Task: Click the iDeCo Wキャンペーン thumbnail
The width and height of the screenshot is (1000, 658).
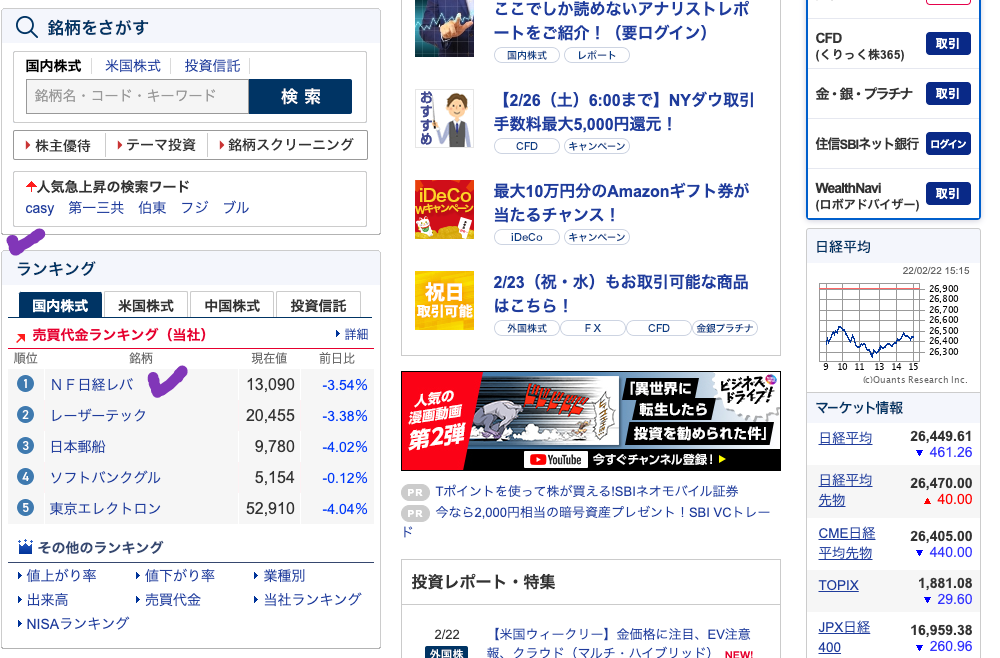Action: 444,209
